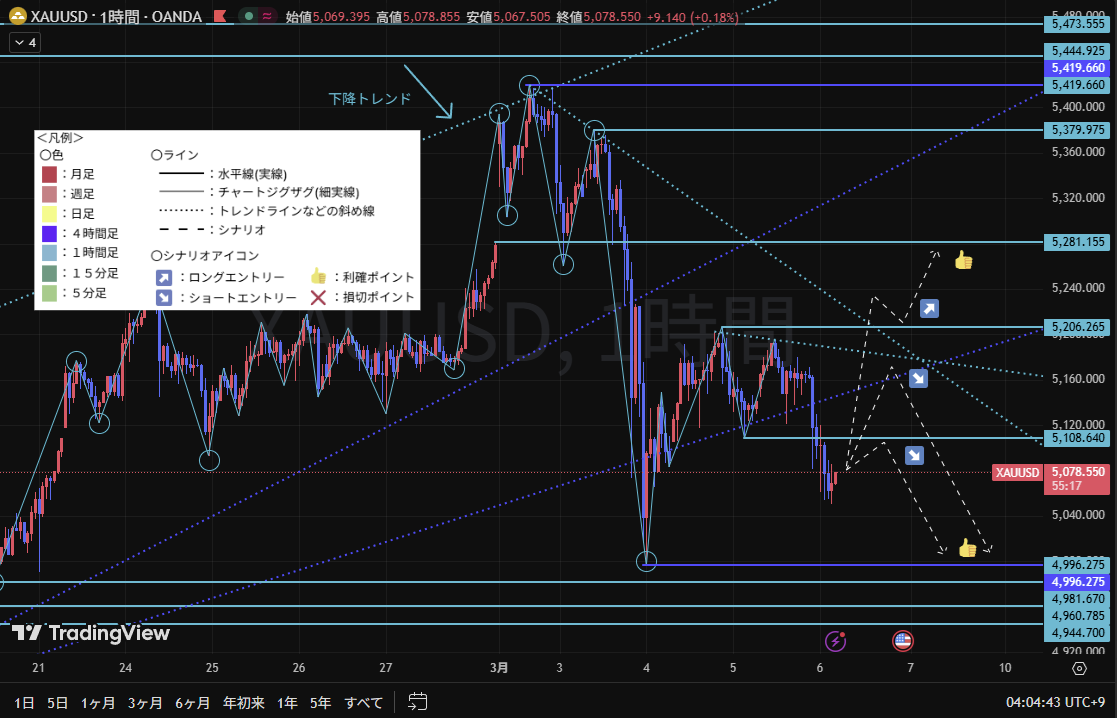Switch to 1ヶ月 date range
Viewport: 1117px width, 718px height.
tap(98, 702)
